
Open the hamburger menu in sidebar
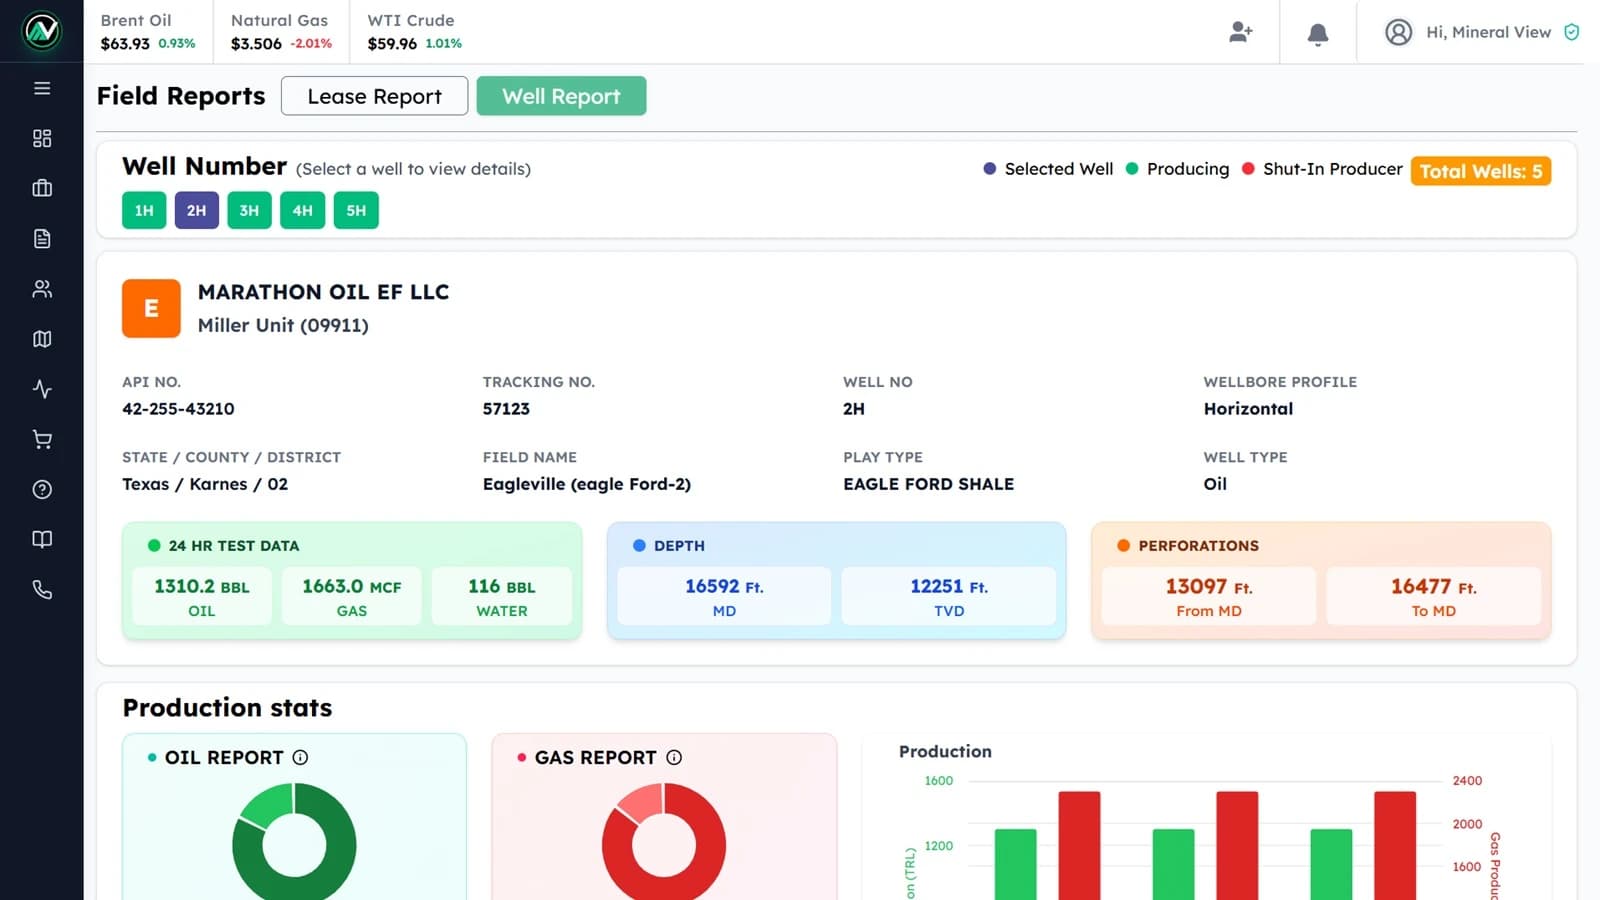coord(42,88)
